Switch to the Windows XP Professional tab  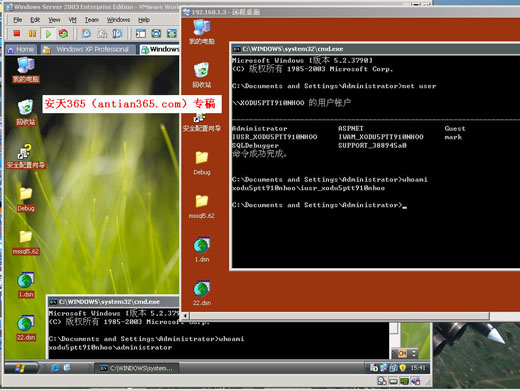89,49
